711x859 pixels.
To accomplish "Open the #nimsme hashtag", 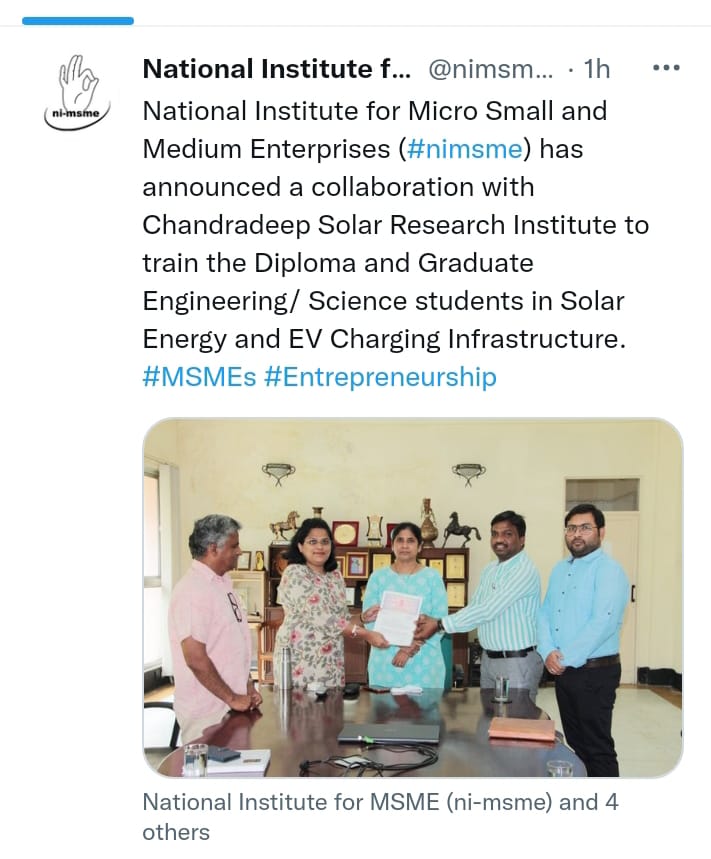I will 465,149.
